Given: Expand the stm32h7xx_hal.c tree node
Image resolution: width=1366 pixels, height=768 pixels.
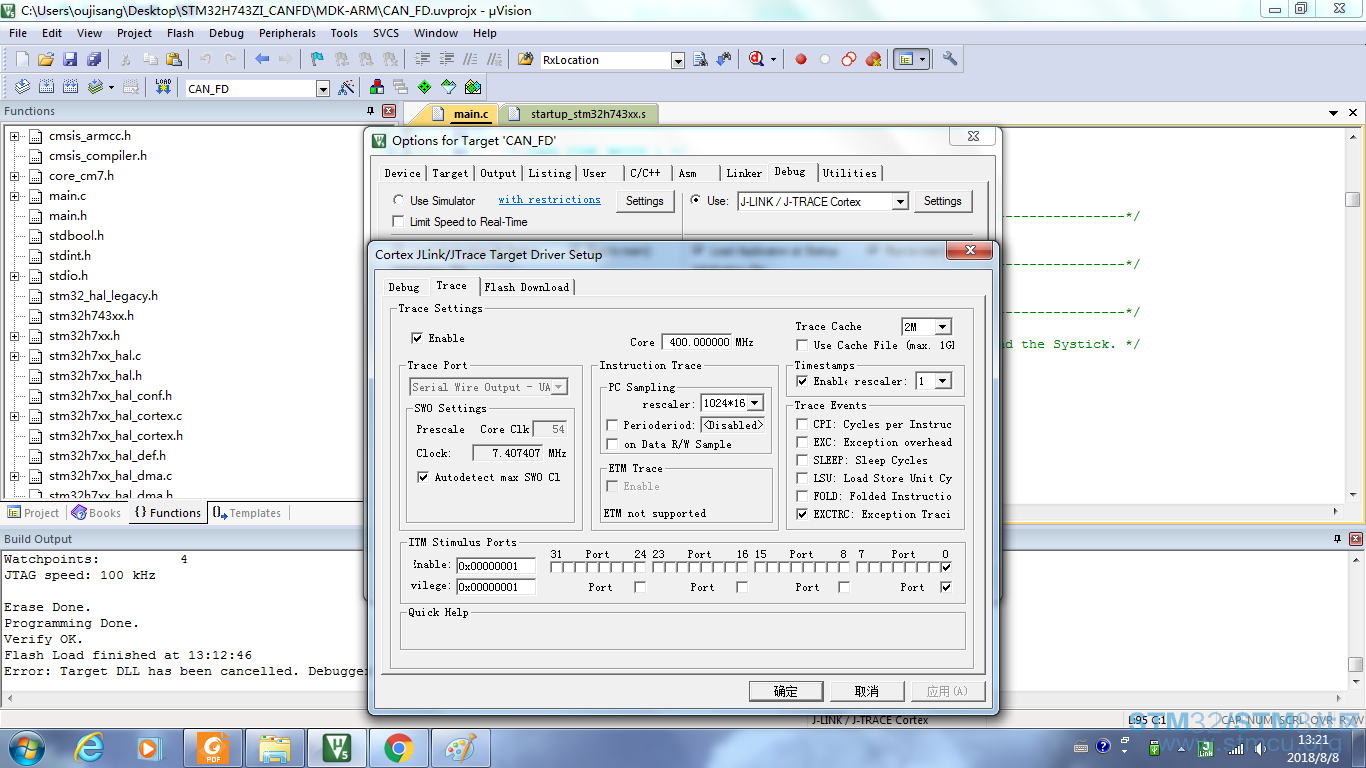Looking at the screenshot, I should tap(15, 356).
